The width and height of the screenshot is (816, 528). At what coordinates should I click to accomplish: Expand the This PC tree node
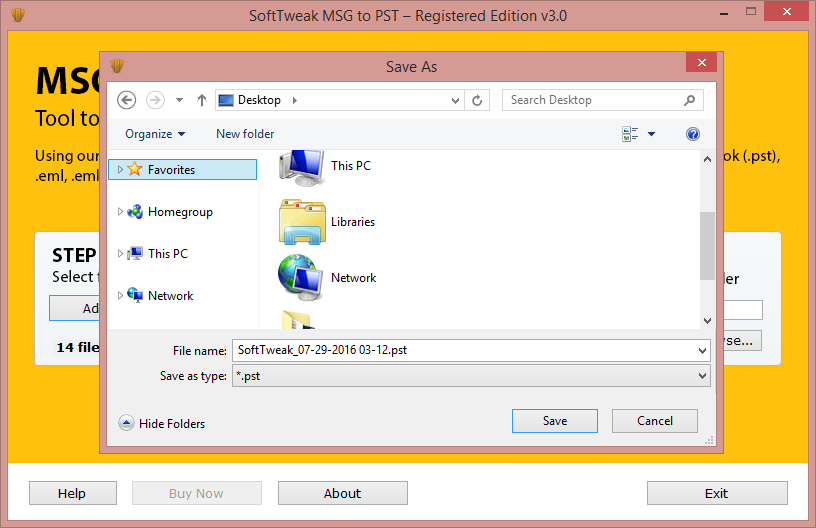point(120,254)
